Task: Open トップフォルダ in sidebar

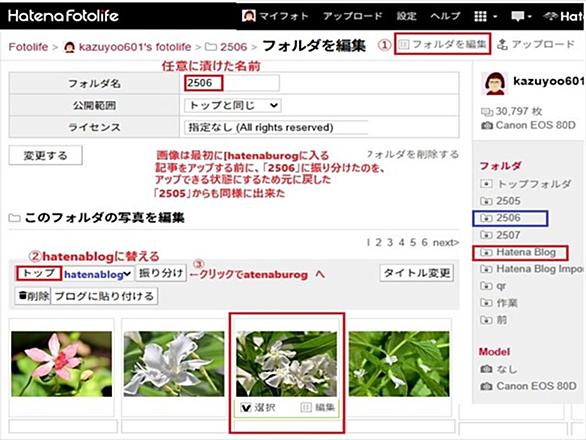Action: (x=534, y=184)
